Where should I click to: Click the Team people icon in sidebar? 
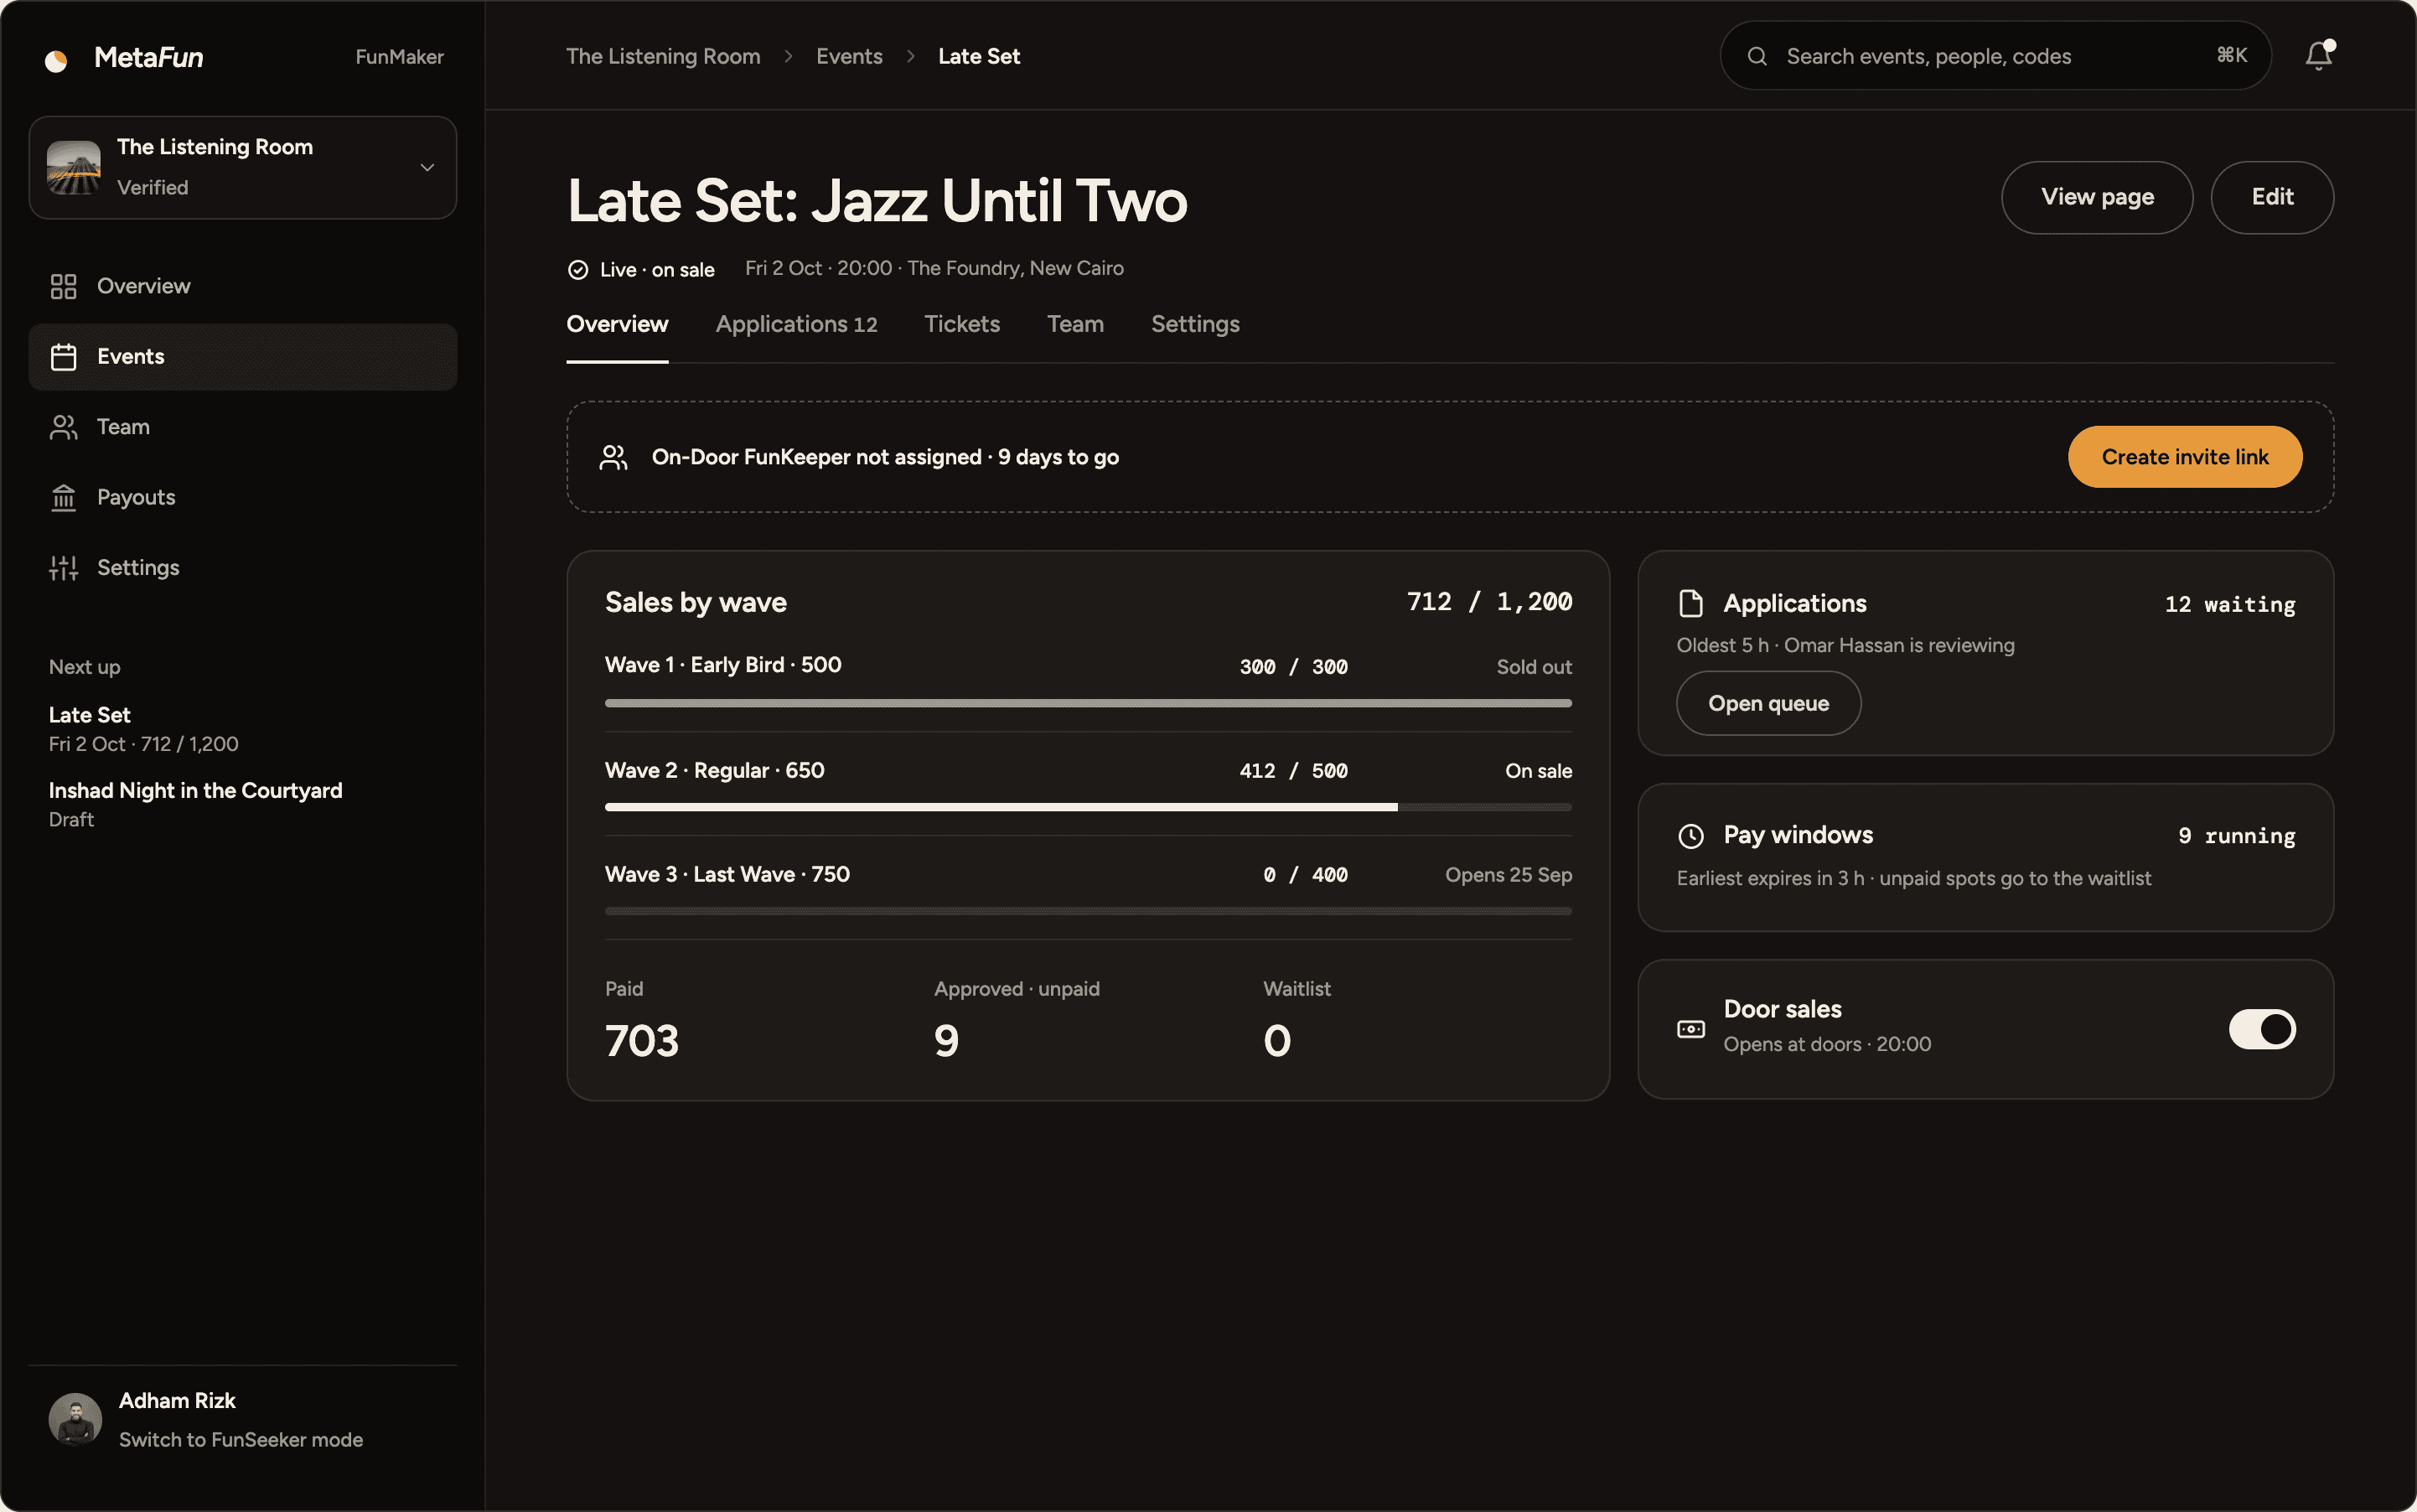pos(63,427)
